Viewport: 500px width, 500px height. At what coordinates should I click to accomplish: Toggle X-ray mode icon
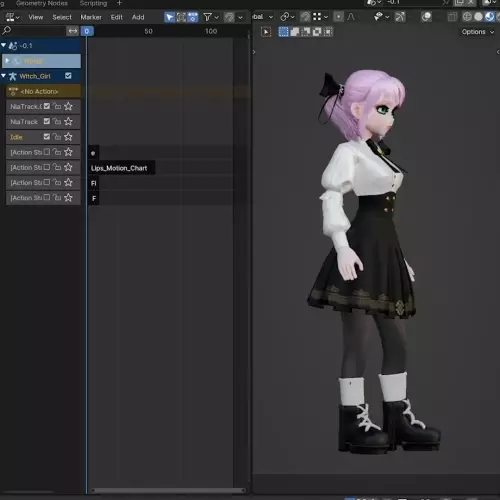pos(452,17)
